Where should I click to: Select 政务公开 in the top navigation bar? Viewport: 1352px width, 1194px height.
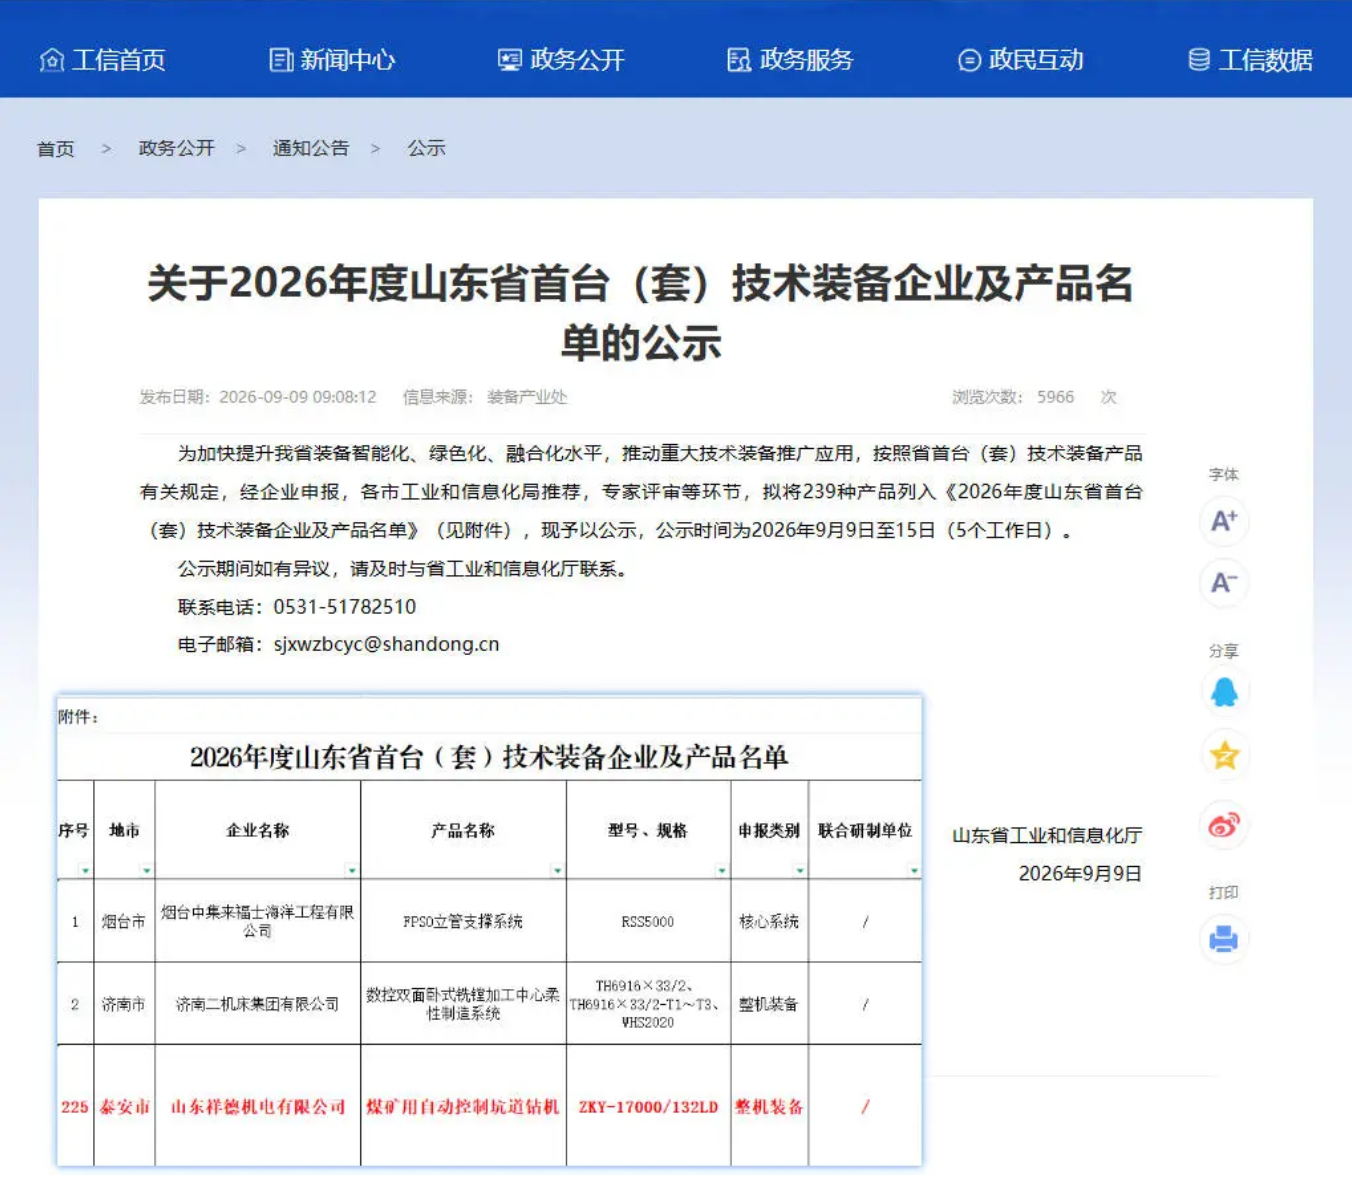point(561,60)
